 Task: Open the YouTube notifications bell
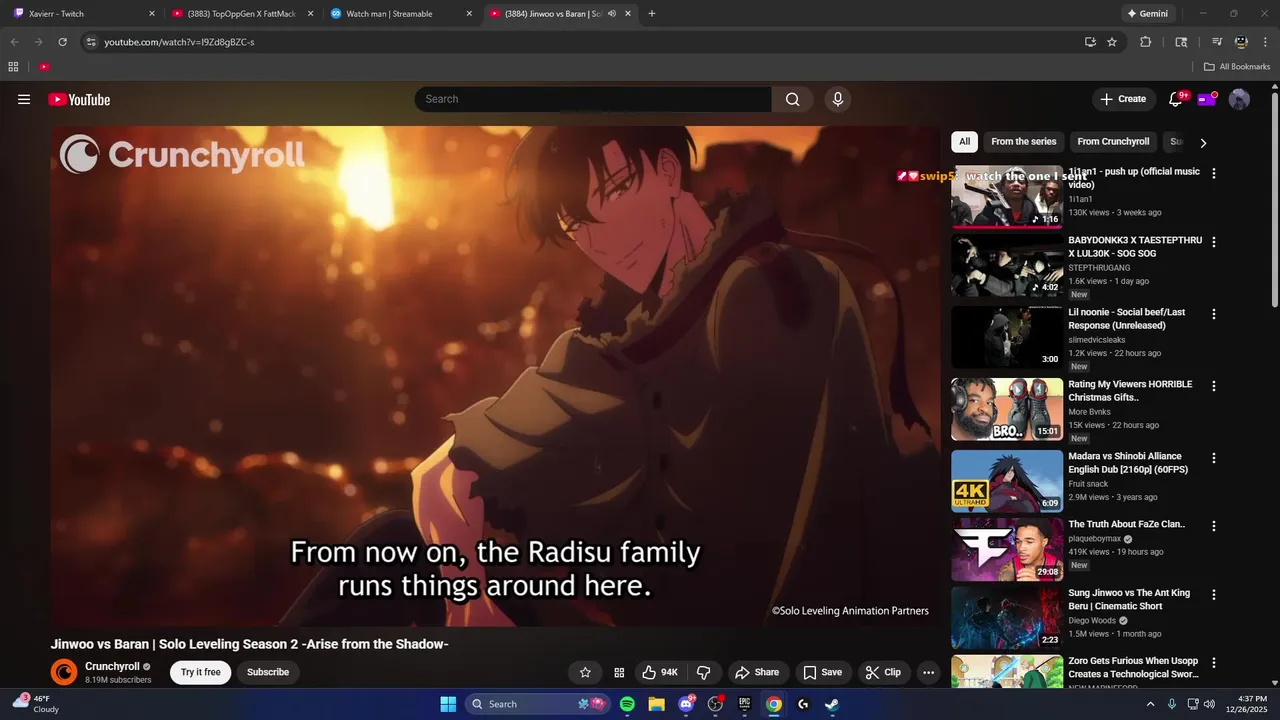[1176, 99]
